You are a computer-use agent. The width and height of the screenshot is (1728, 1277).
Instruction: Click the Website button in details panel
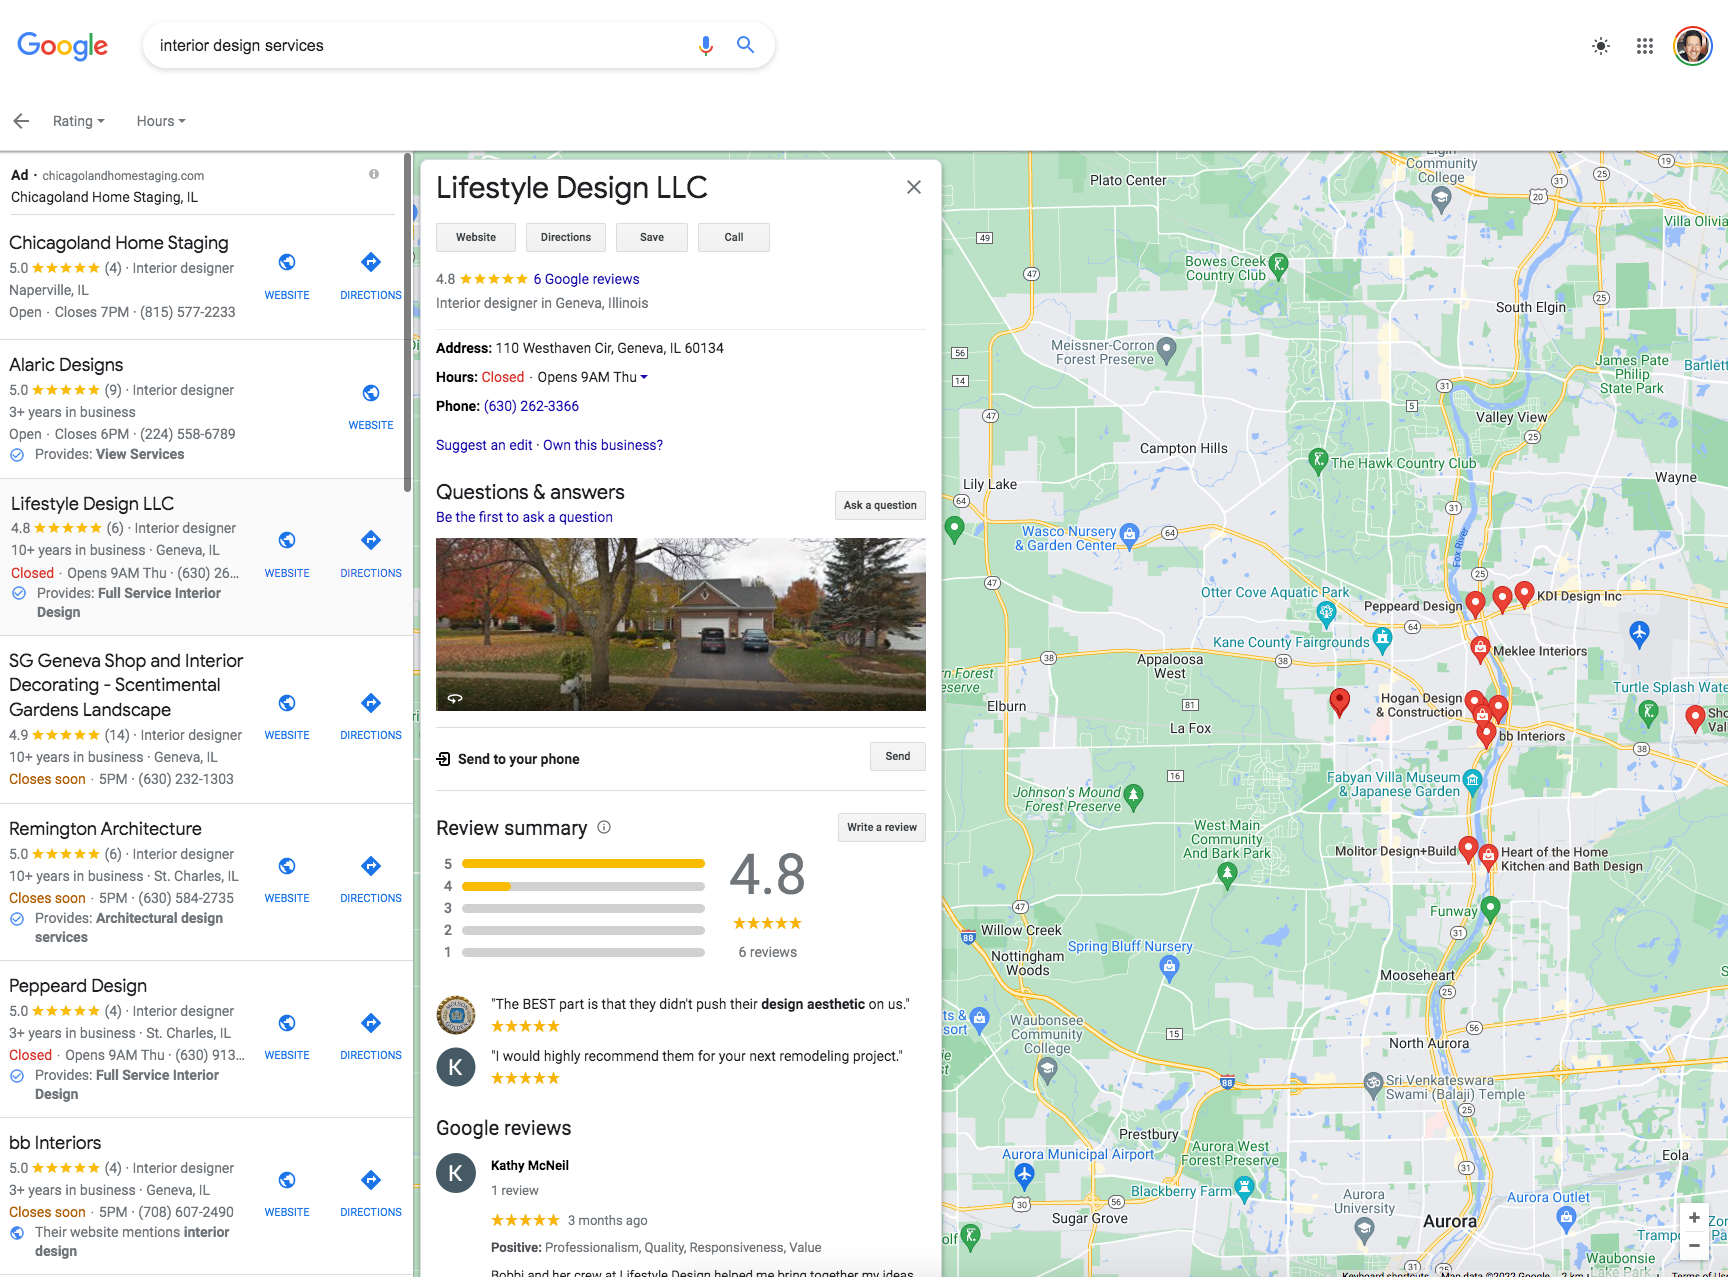(x=476, y=237)
